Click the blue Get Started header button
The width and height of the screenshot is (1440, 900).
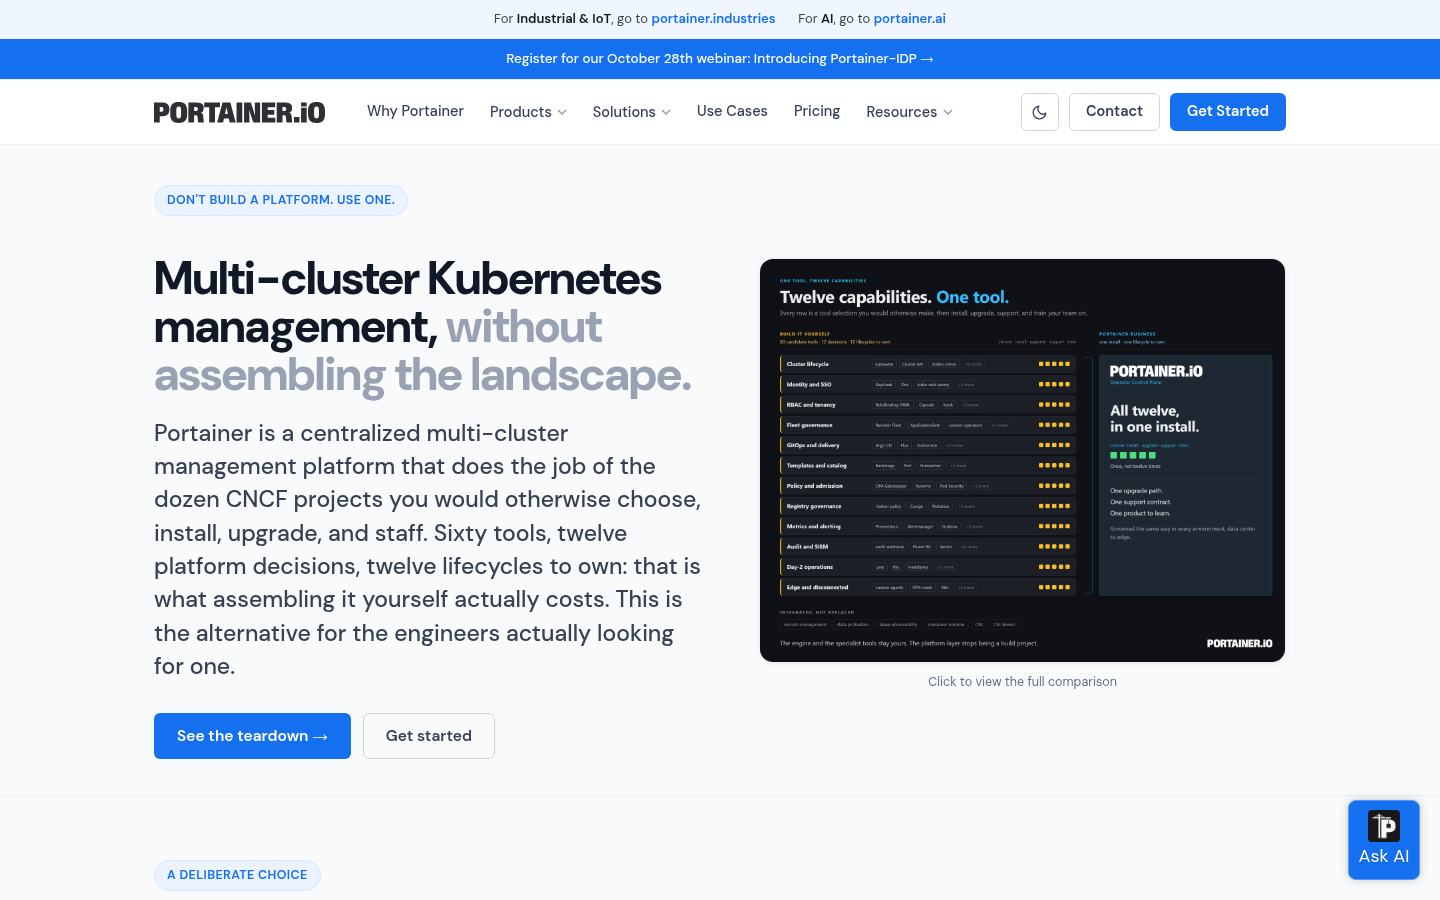coord(1228,112)
